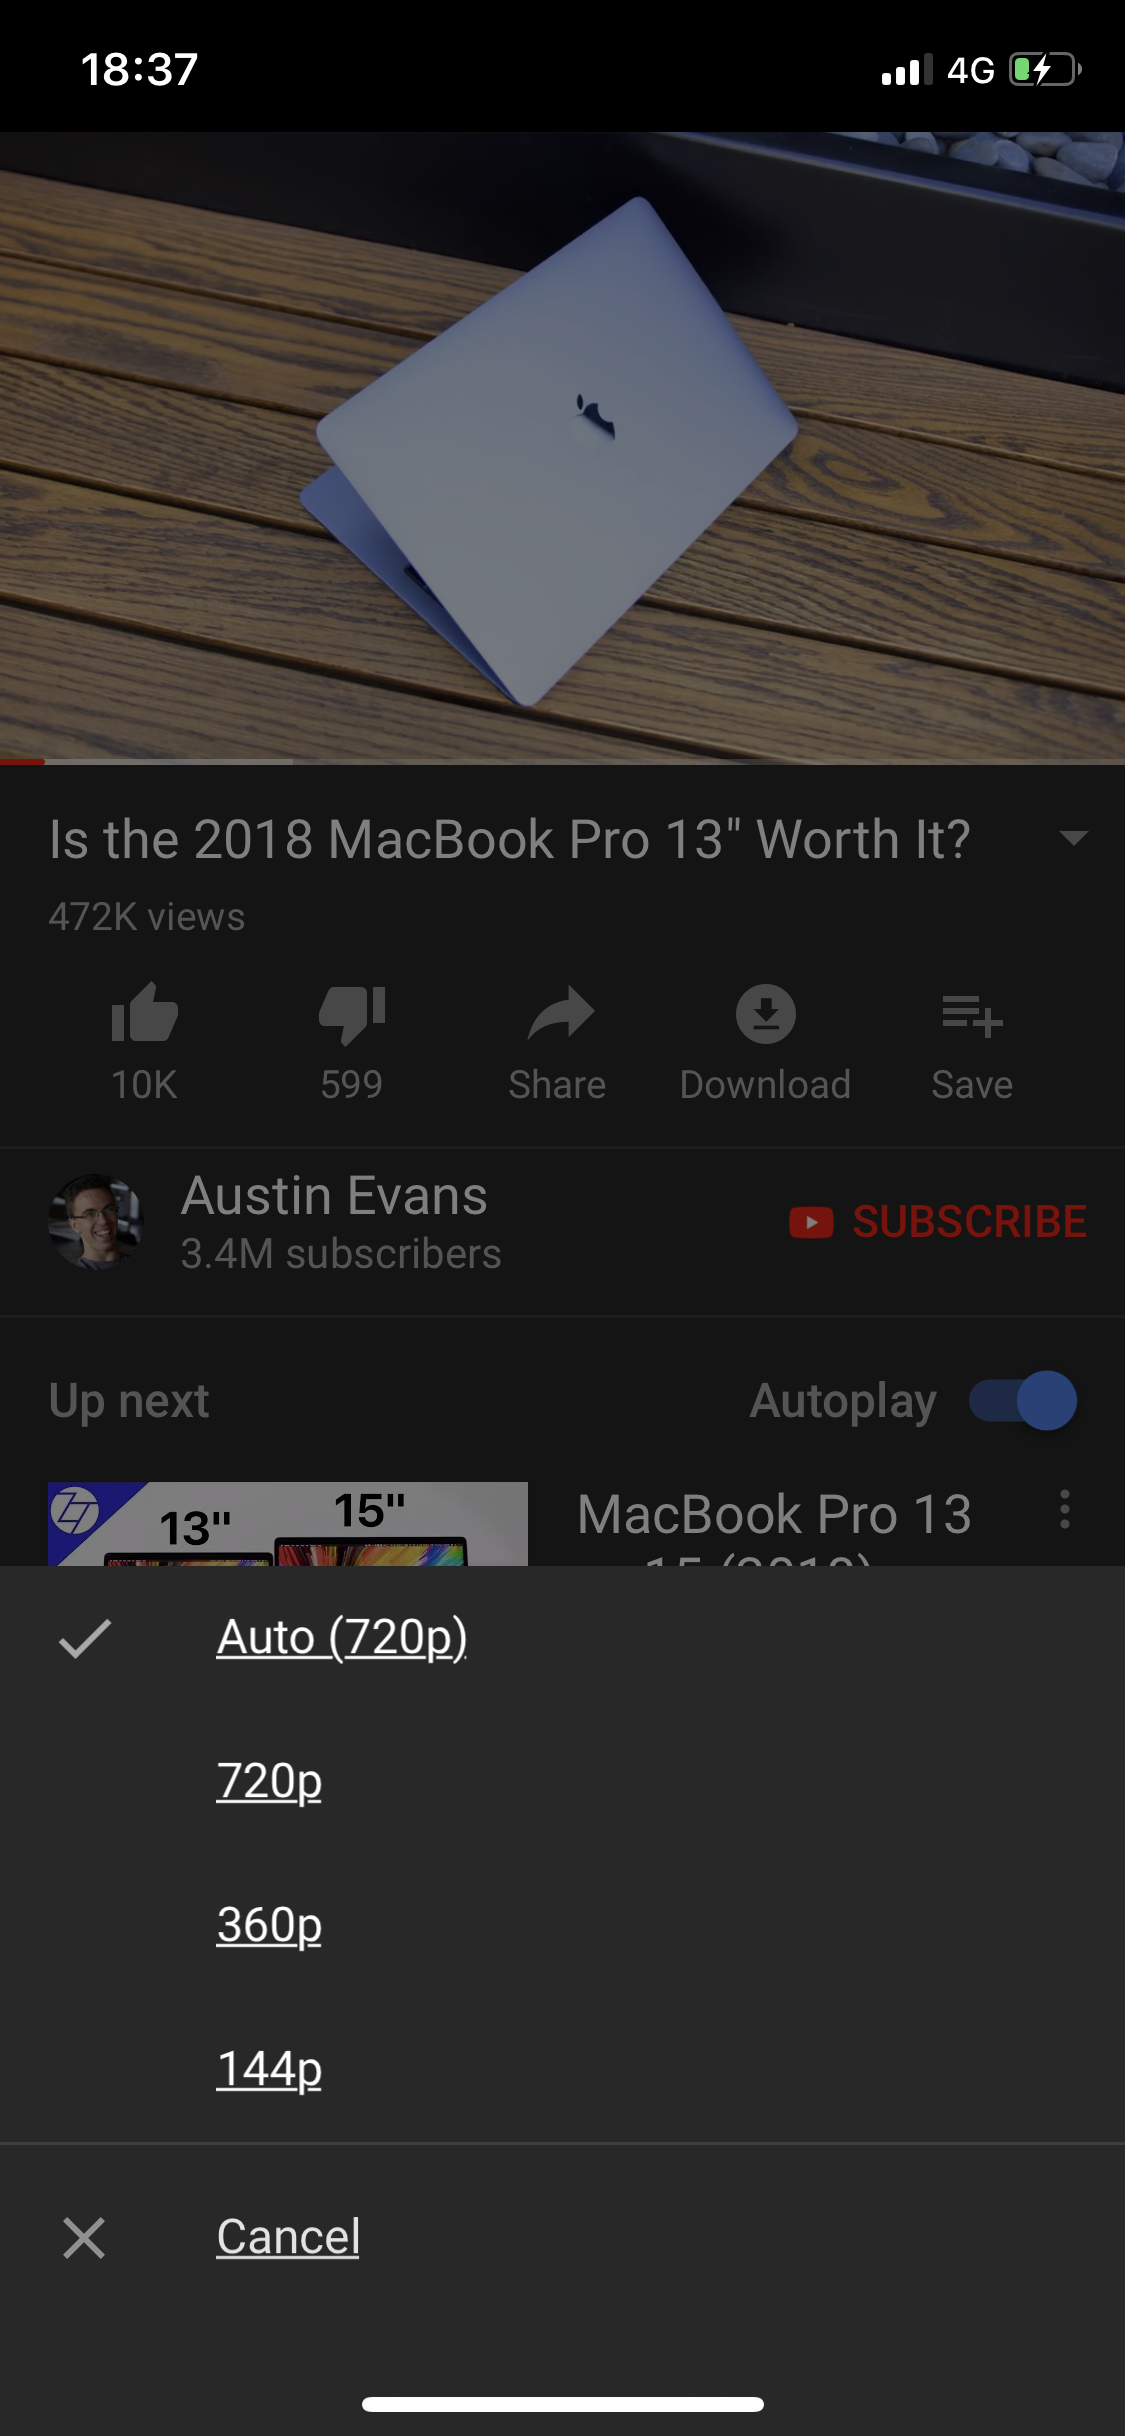The width and height of the screenshot is (1125, 2436).
Task: Tap the Download icon
Action: [x=766, y=1014]
